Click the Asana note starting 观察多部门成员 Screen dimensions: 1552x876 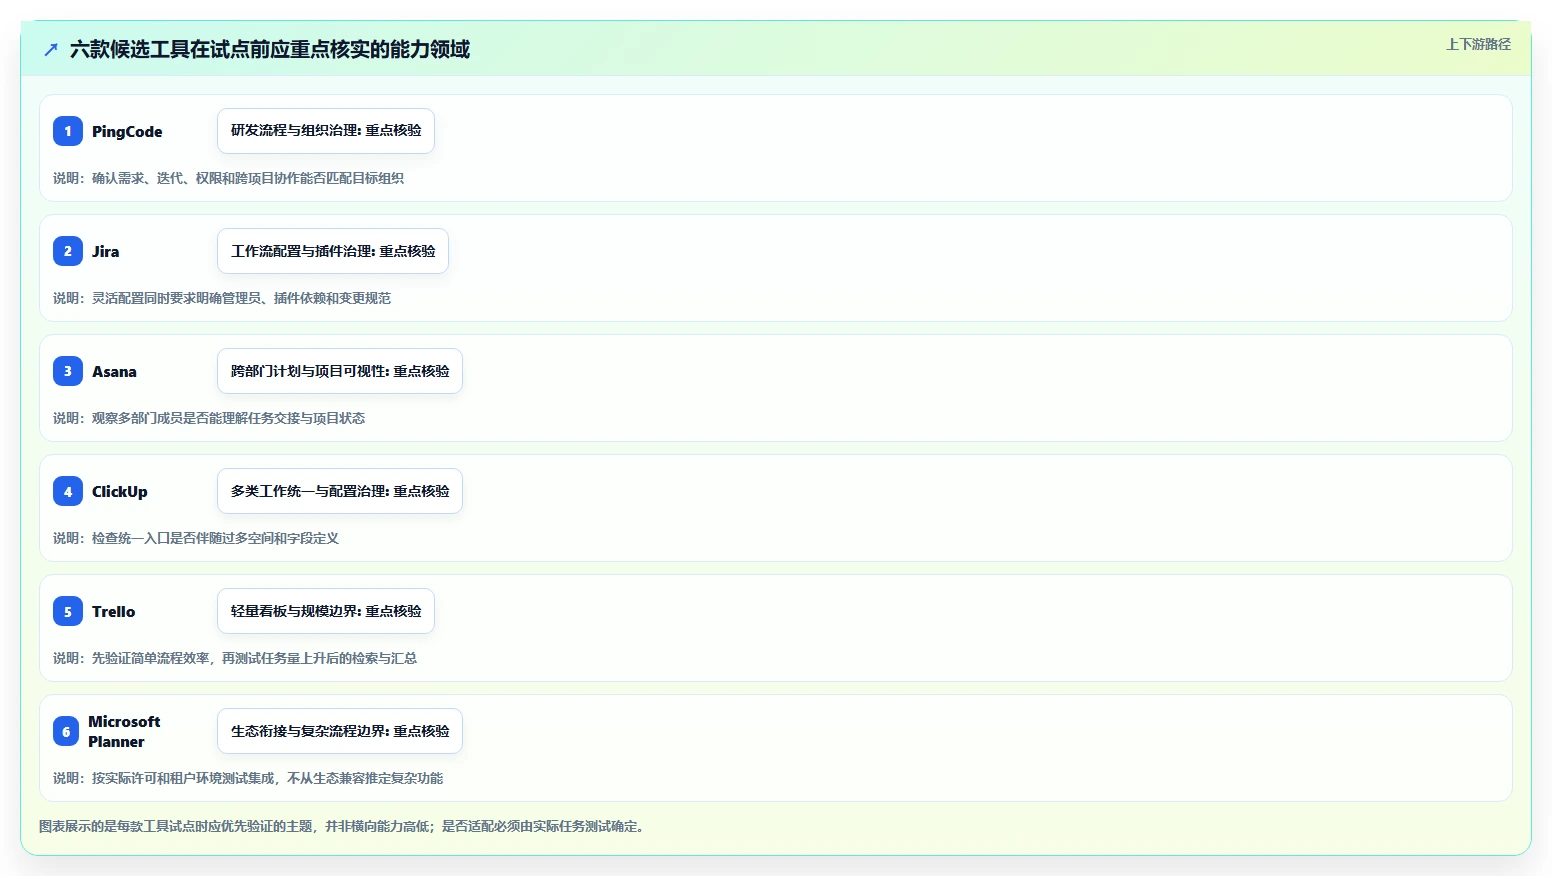coord(209,418)
